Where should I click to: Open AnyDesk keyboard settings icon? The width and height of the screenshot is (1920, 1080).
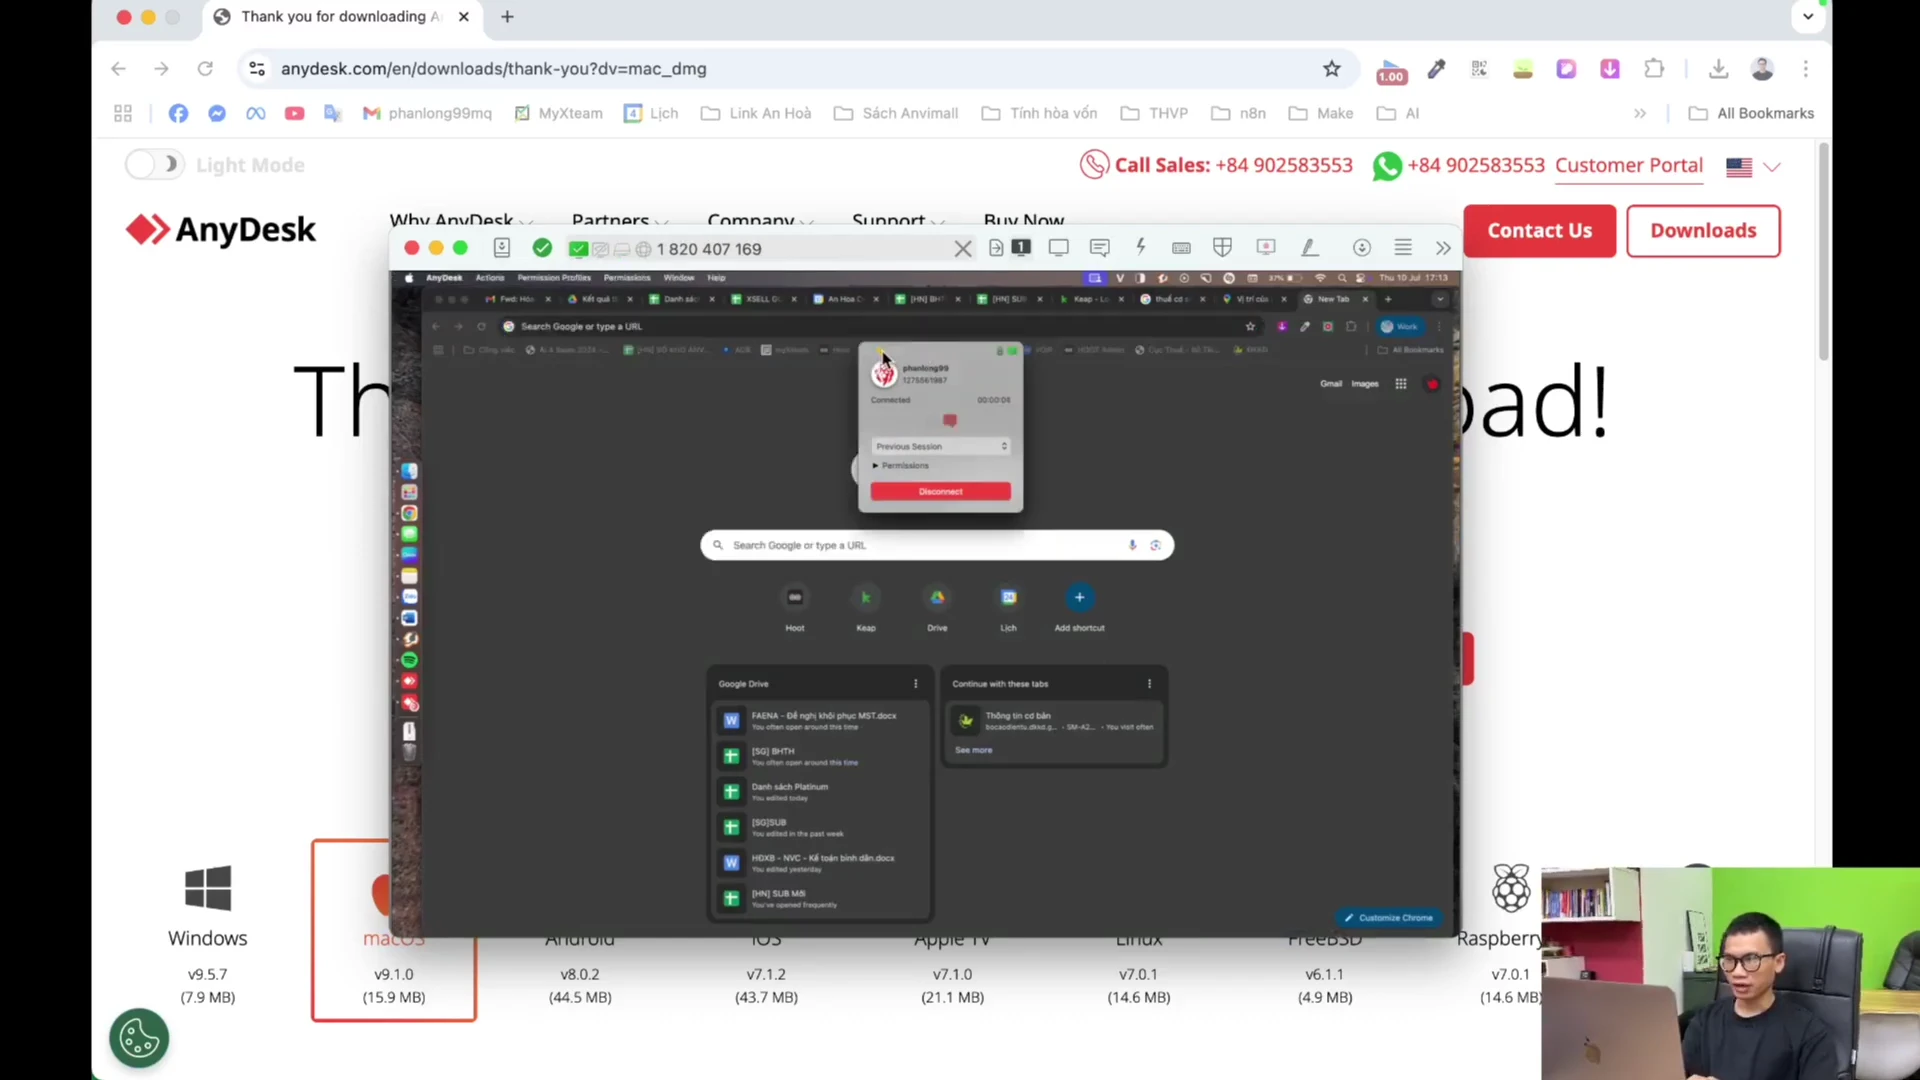(x=1181, y=248)
